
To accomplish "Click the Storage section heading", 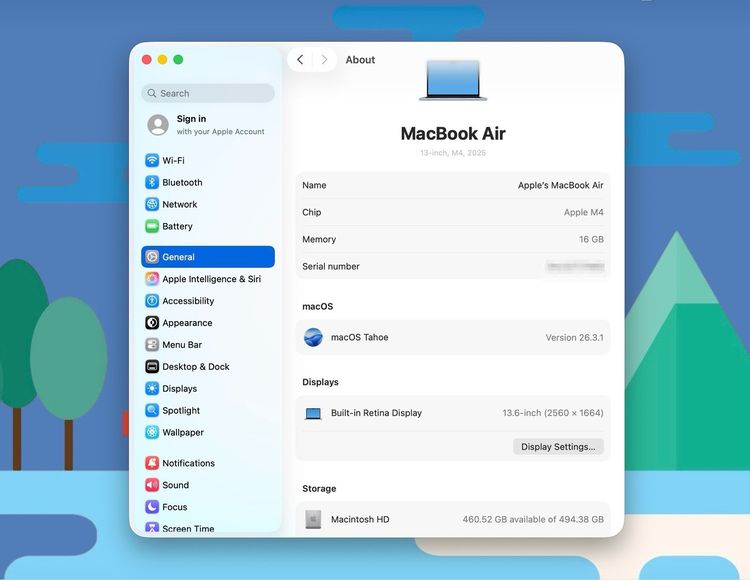I will tap(319, 489).
